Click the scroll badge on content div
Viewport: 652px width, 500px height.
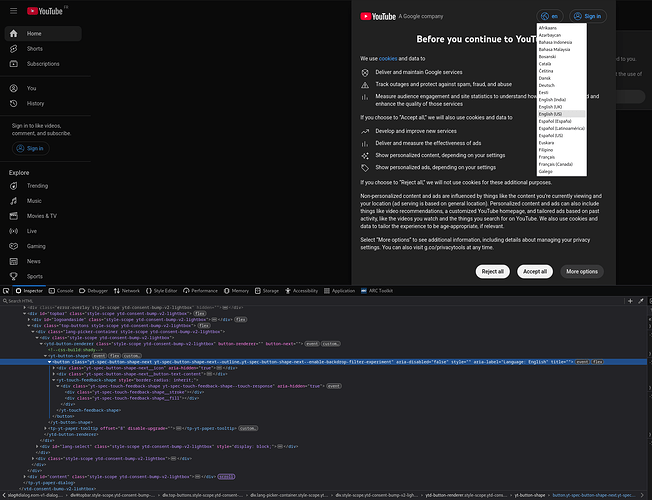[x=226, y=477]
